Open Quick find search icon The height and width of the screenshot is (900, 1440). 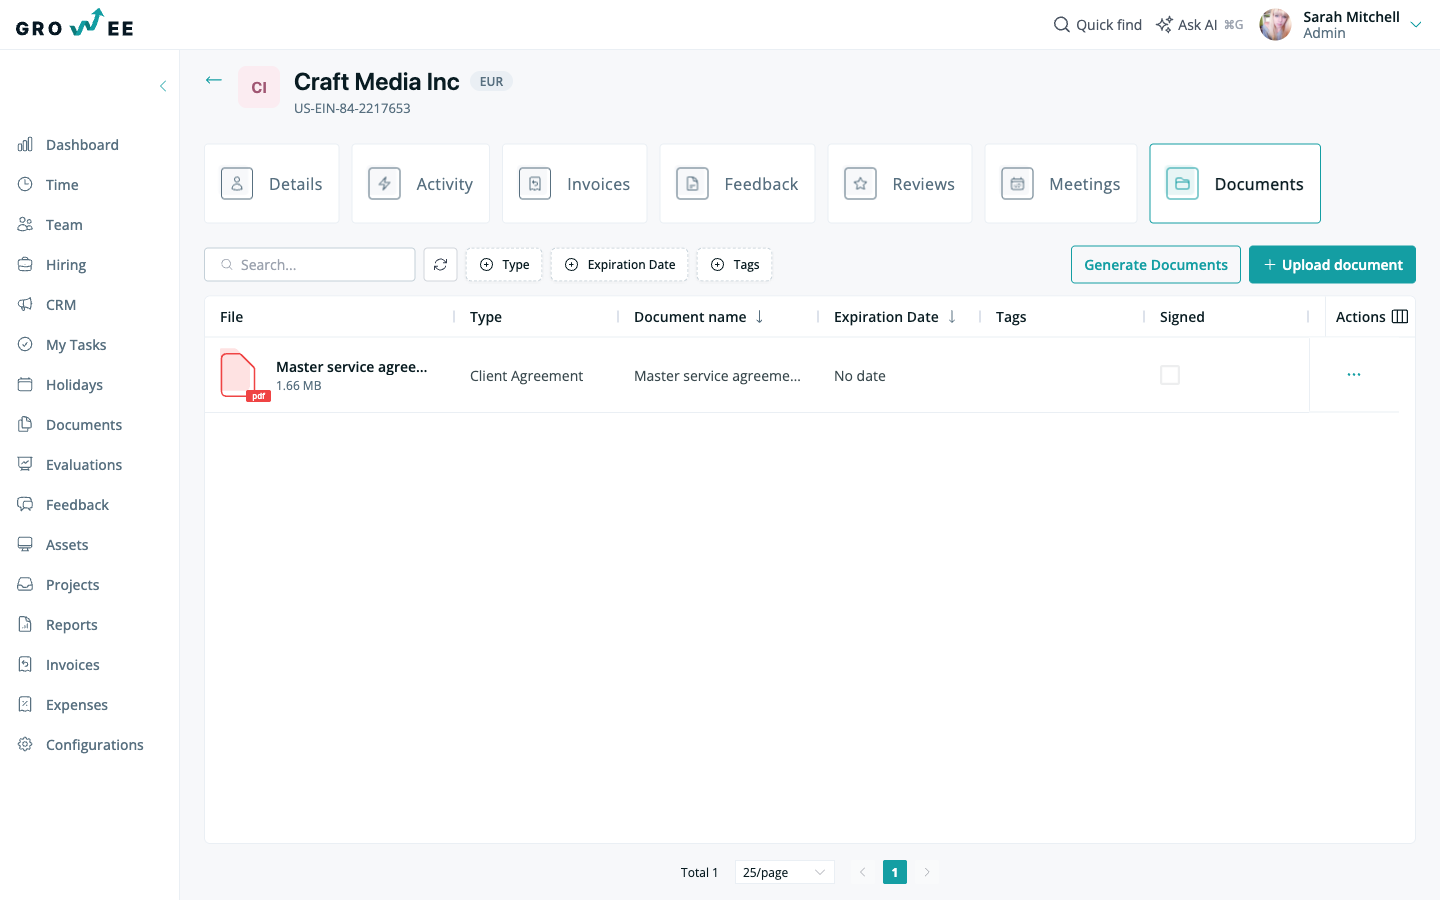pyautogui.click(x=1062, y=25)
